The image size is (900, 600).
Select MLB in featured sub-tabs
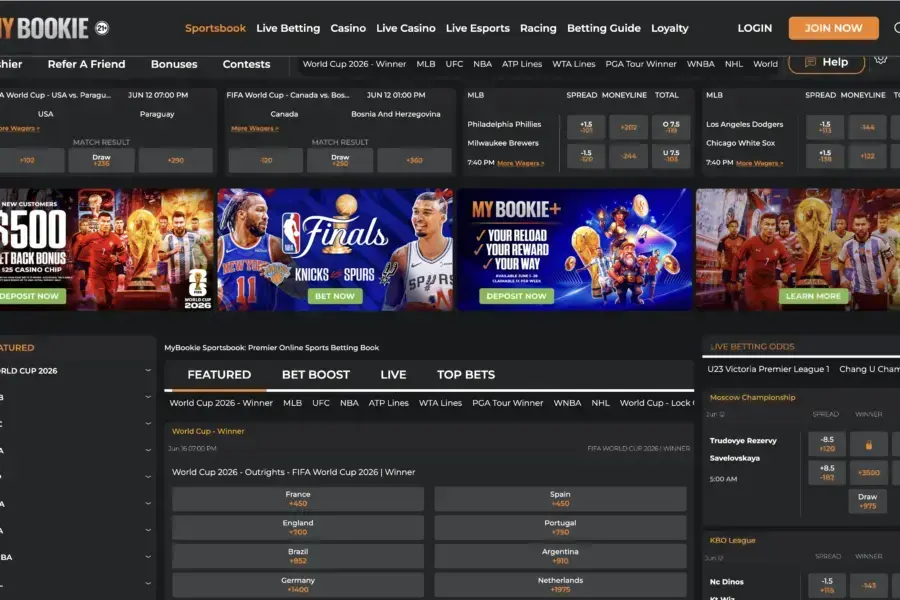[292, 403]
